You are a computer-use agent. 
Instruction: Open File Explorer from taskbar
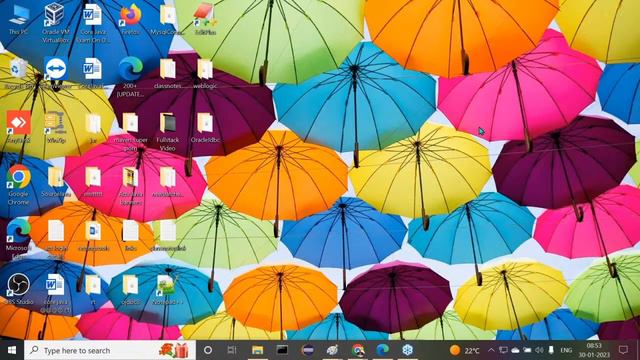coord(257,350)
